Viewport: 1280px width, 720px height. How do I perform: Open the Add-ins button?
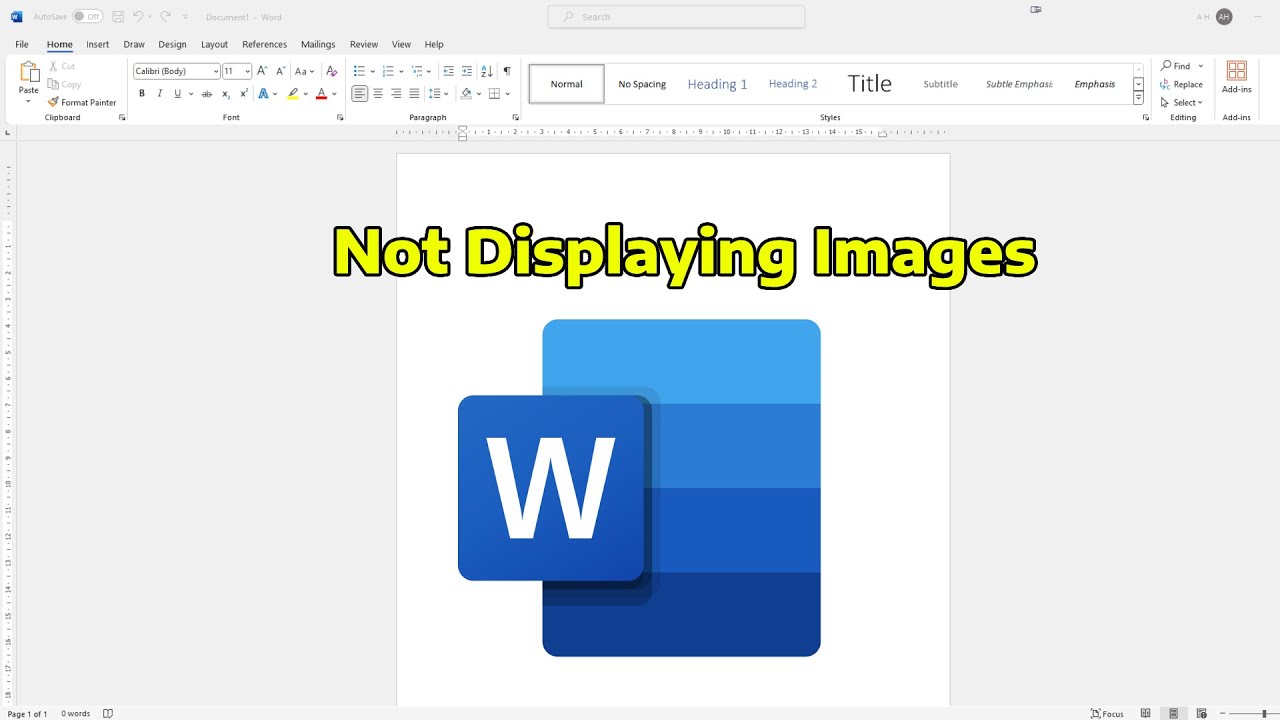point(1237,77)
